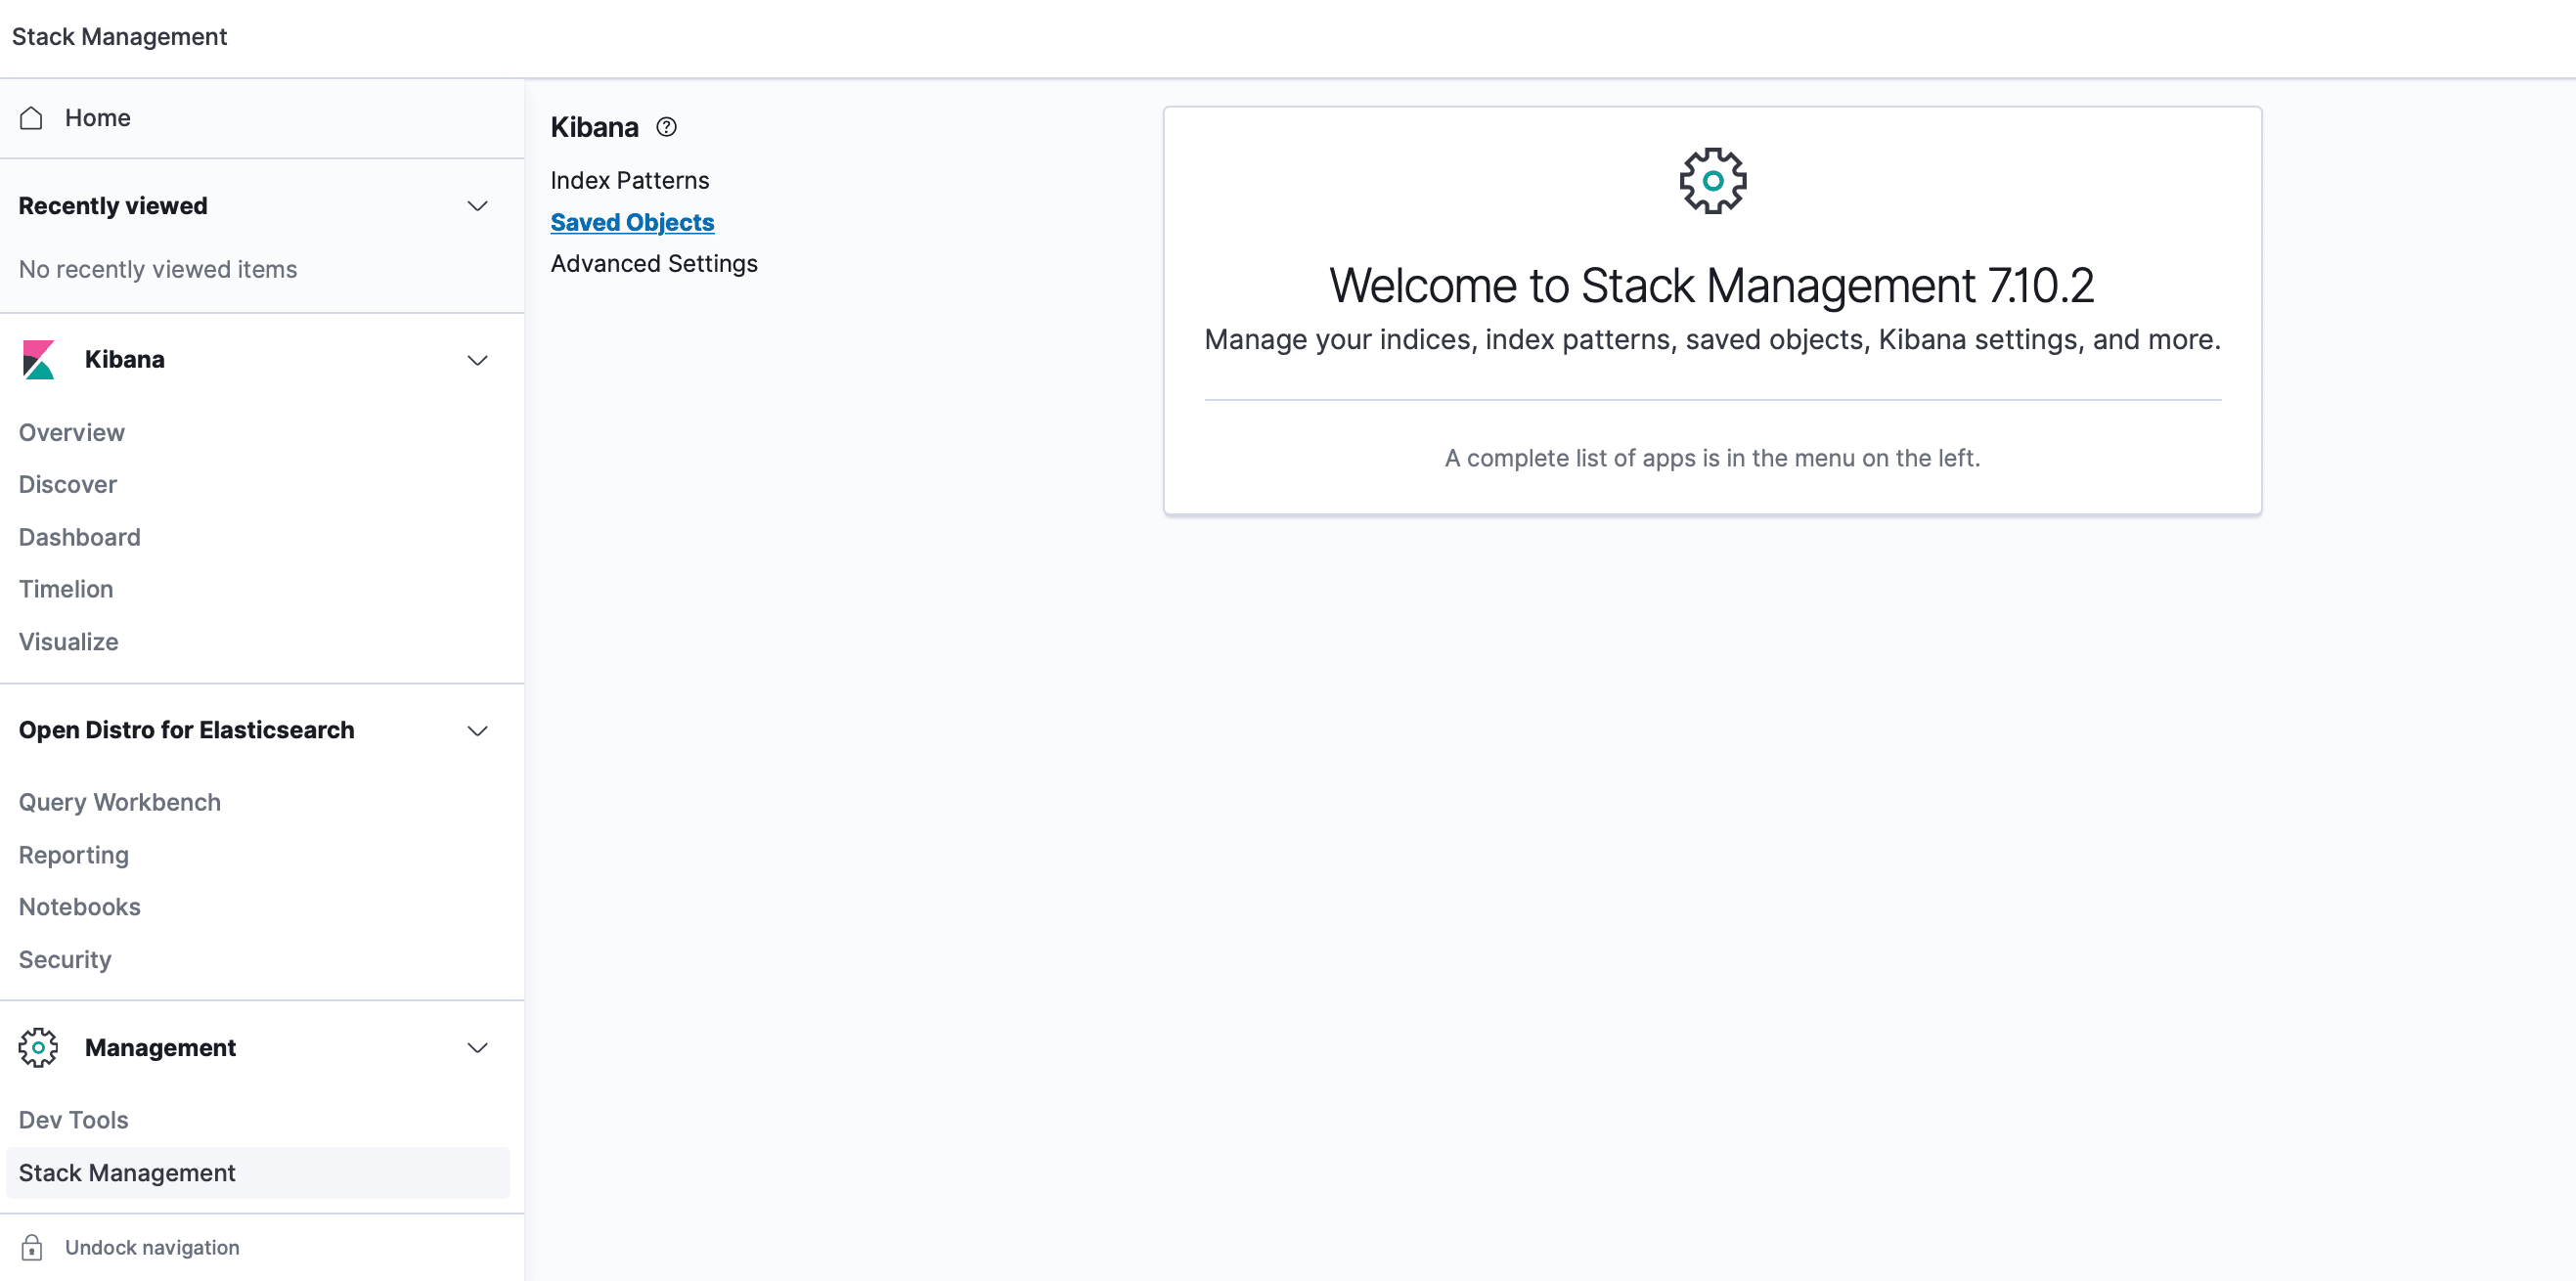This screenshot has height=1281, width=2576.
Task: Open the help icon beside the Kibana heading
Action: tap(667, 127)
